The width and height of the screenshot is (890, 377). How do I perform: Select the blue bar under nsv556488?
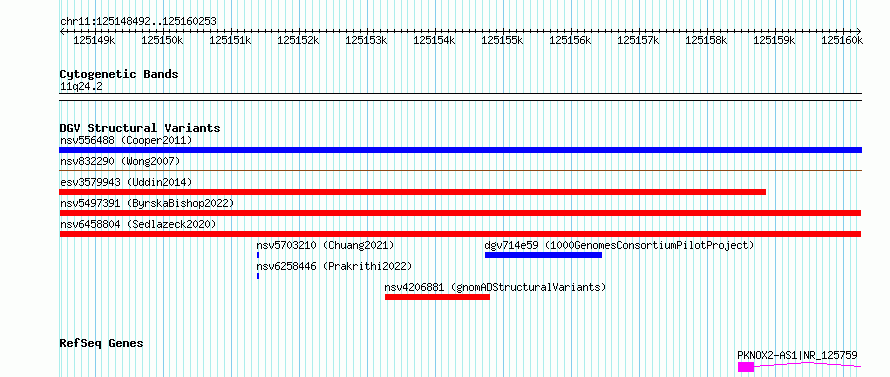tap(460, 150)
